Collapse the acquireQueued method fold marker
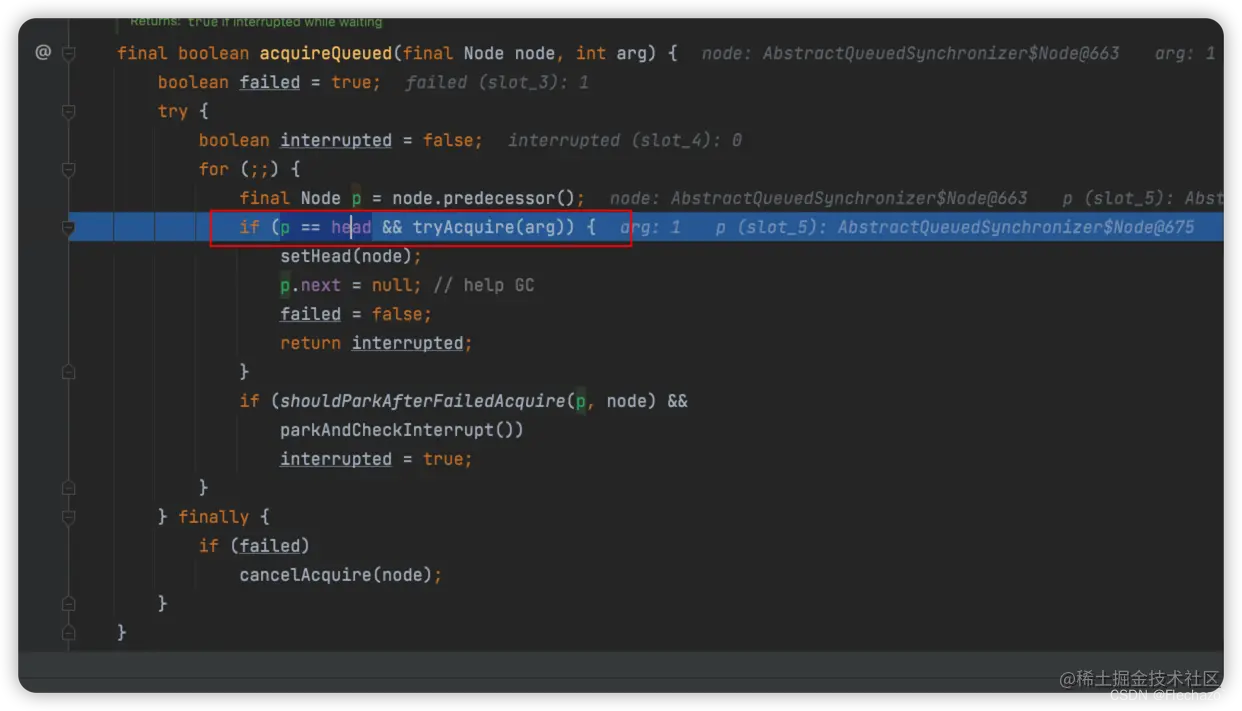1242x711 pixels. (x=69, y=53)
